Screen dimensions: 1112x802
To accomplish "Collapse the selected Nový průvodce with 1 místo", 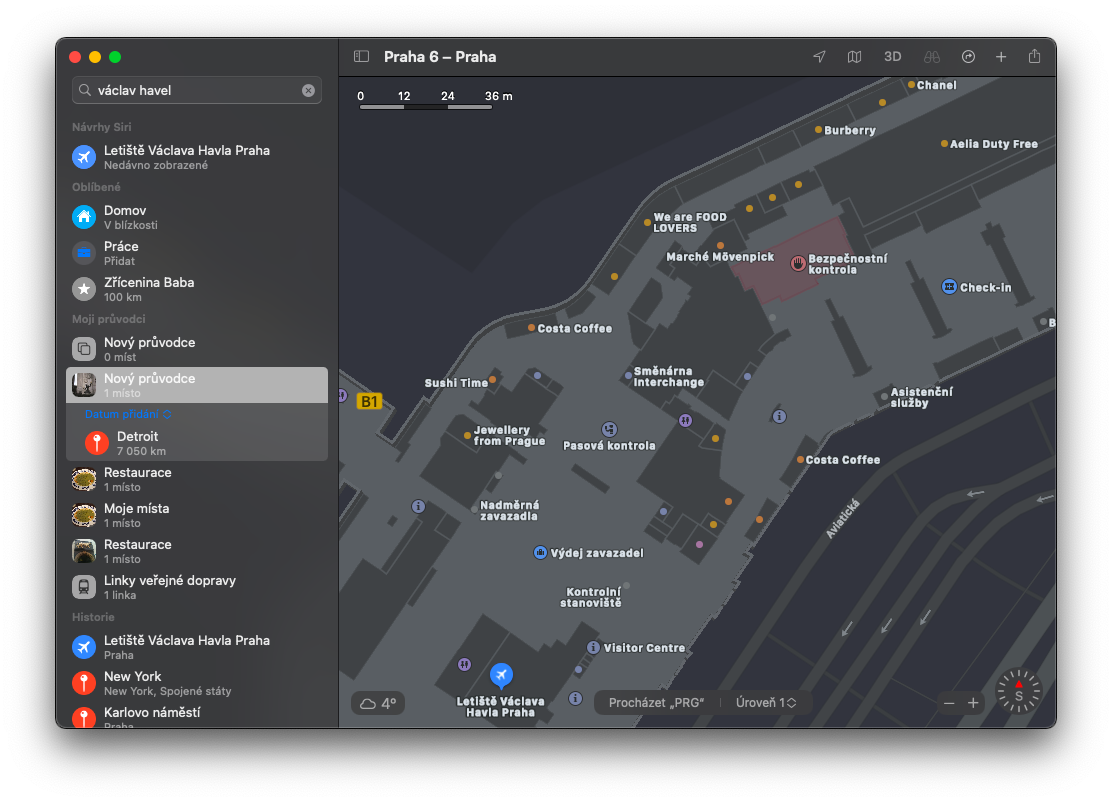I will tap(196, 385).
